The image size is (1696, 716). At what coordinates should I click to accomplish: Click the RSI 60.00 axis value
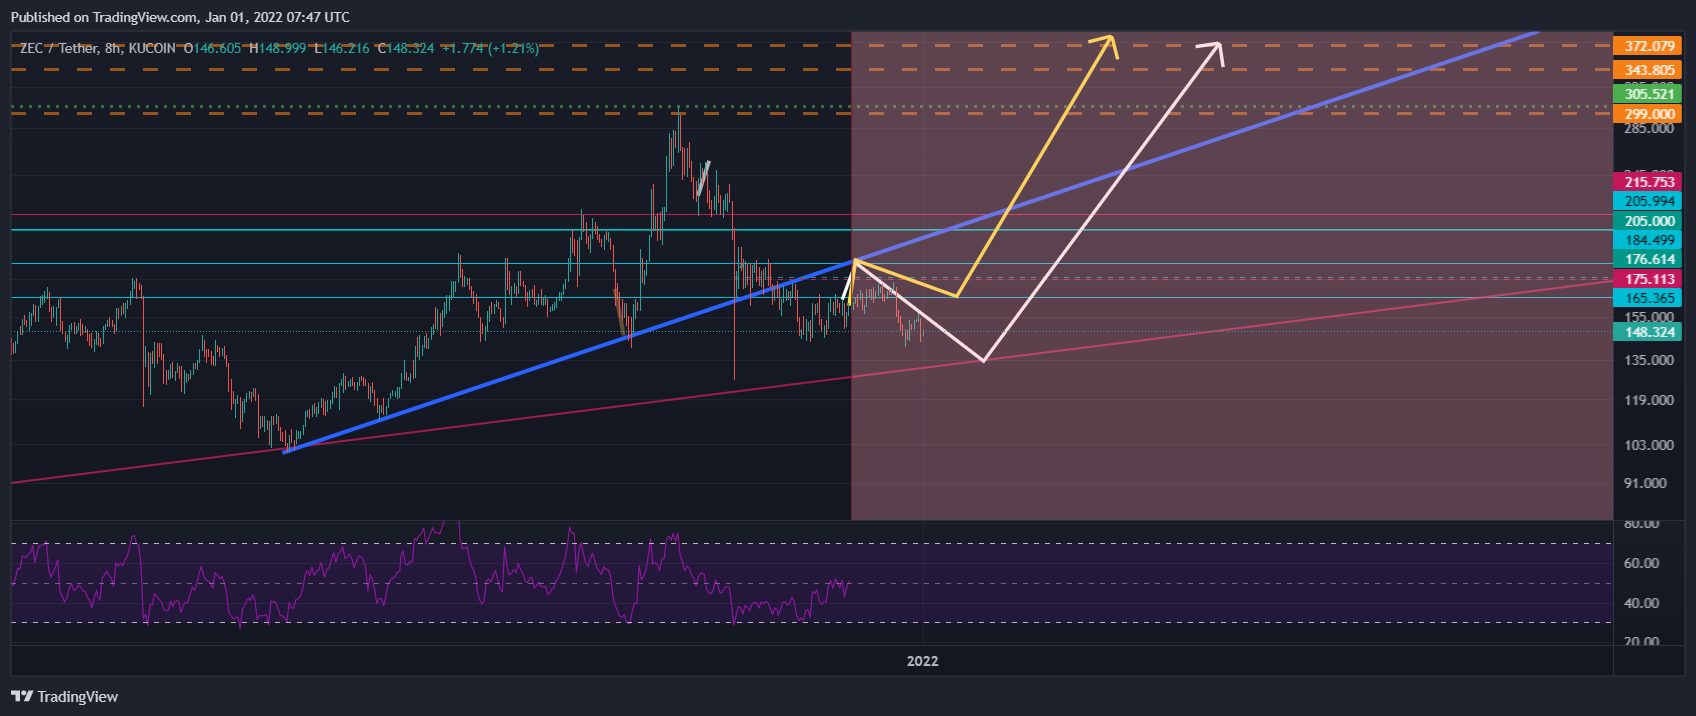1642,563
